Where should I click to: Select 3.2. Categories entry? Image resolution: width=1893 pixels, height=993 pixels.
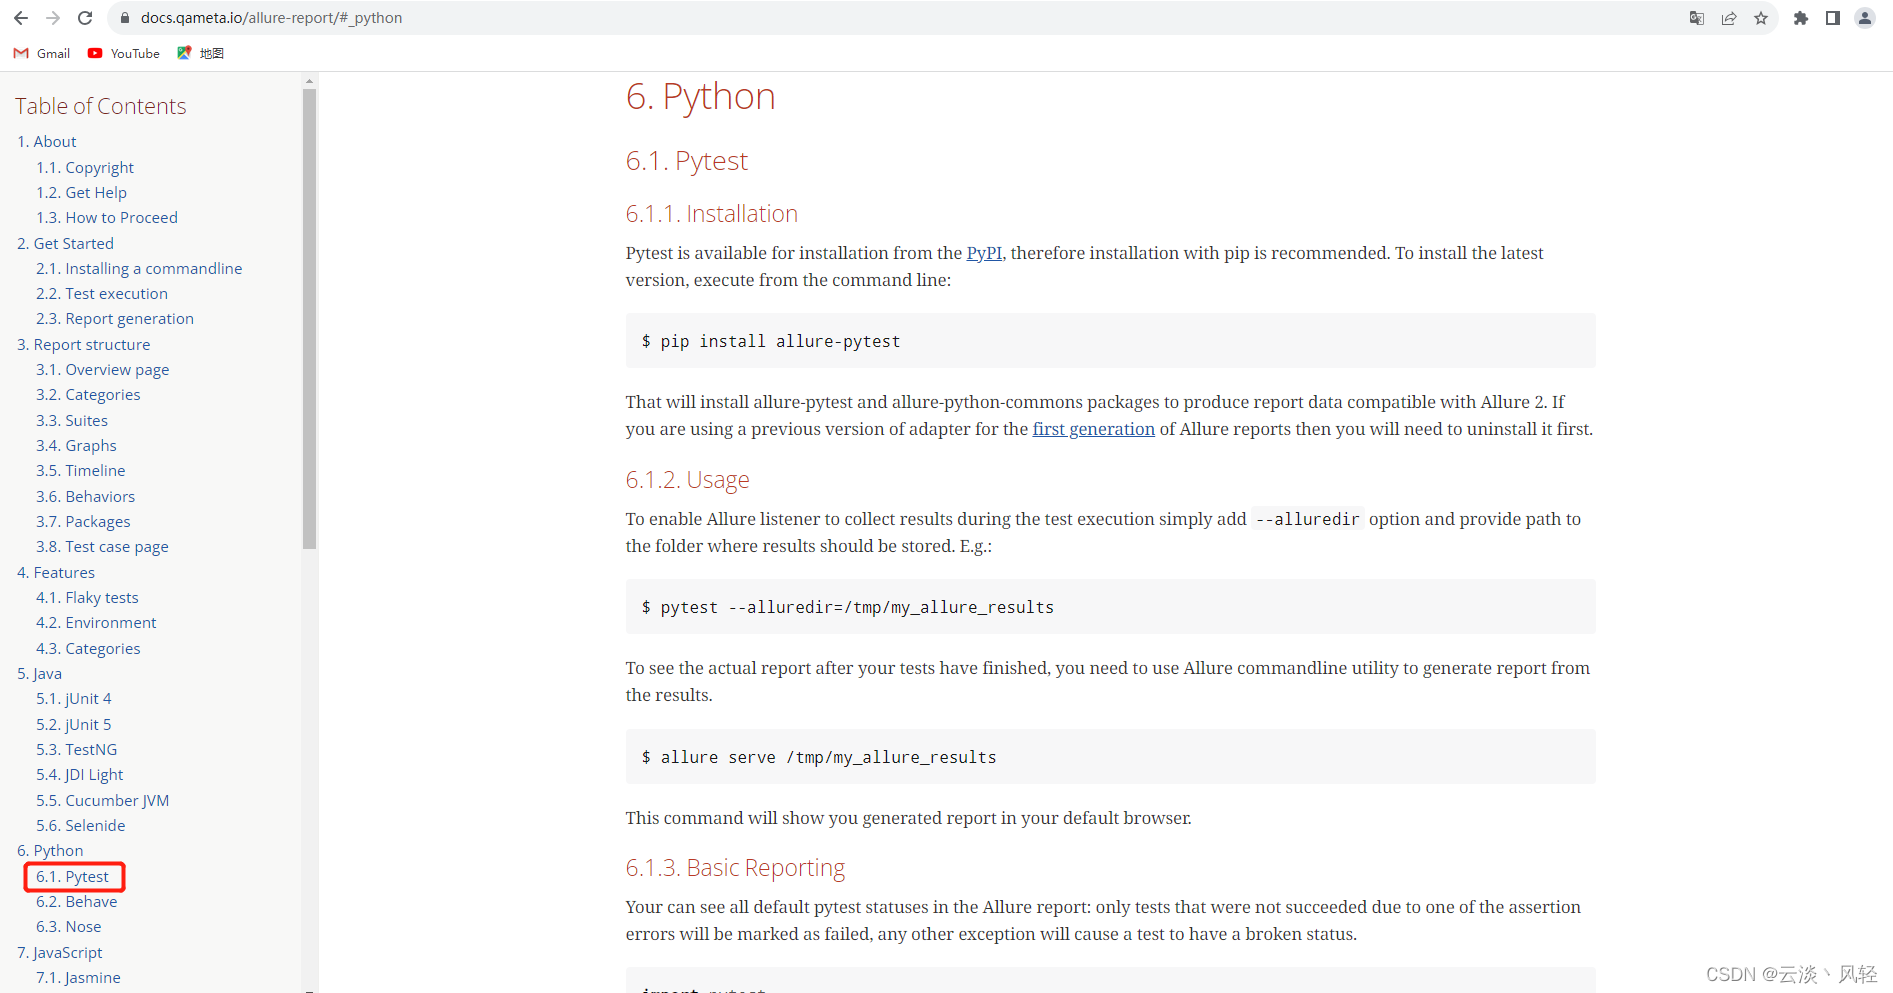pos(88,395)
